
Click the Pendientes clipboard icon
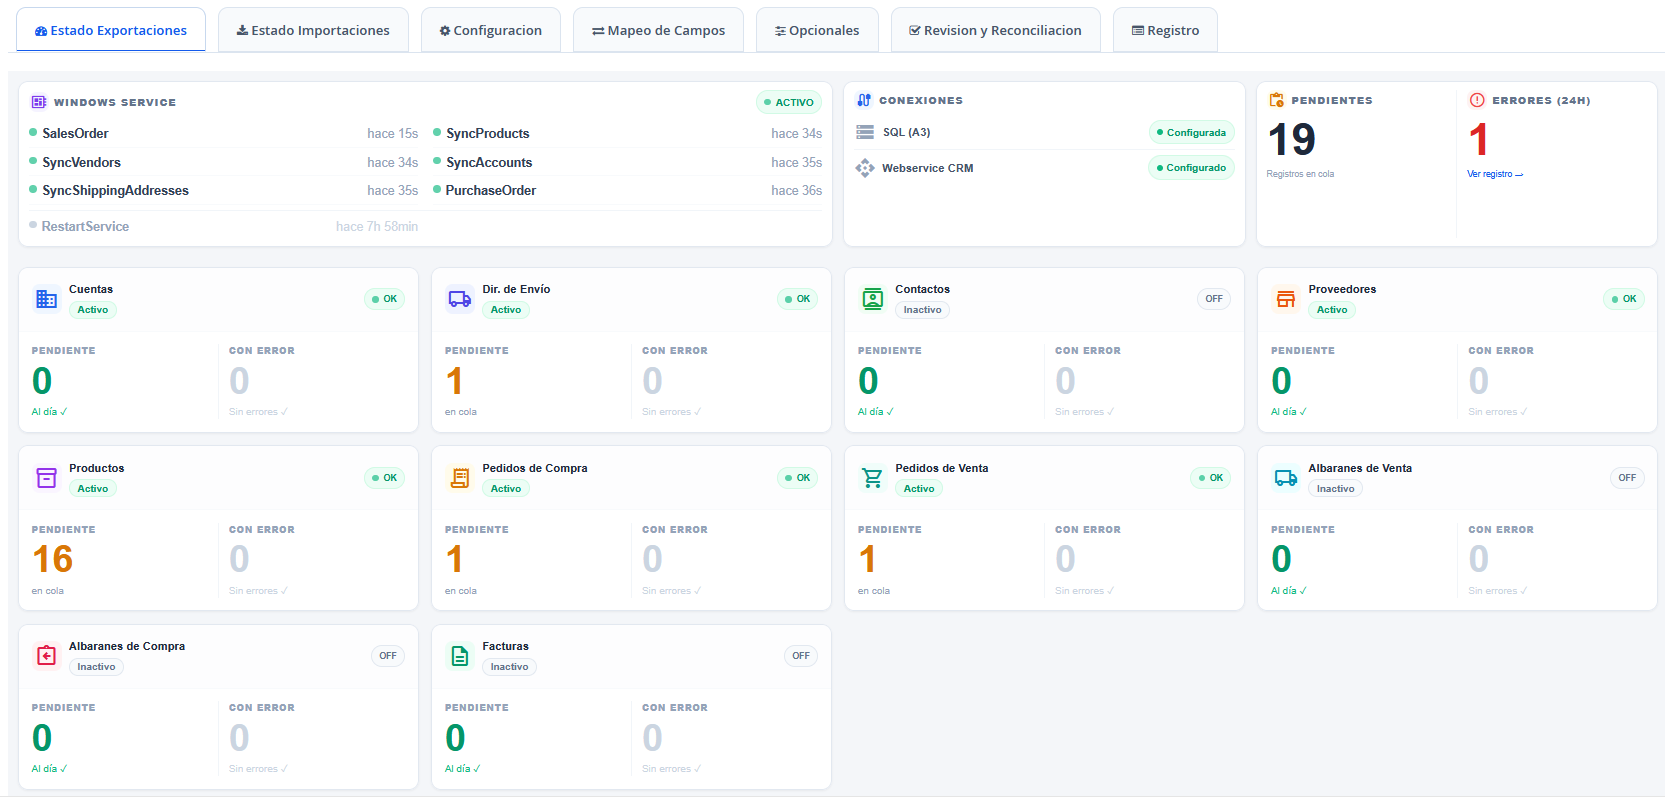[x=1277, y=100]
